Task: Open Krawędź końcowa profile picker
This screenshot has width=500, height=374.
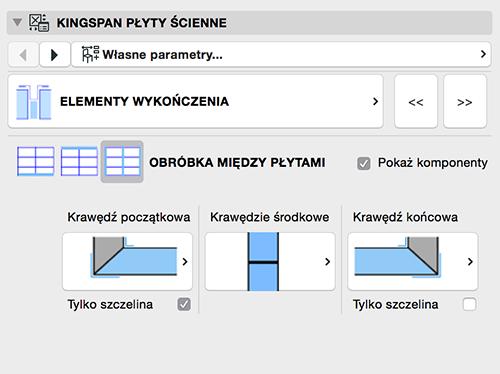Action: click(413, 262)
